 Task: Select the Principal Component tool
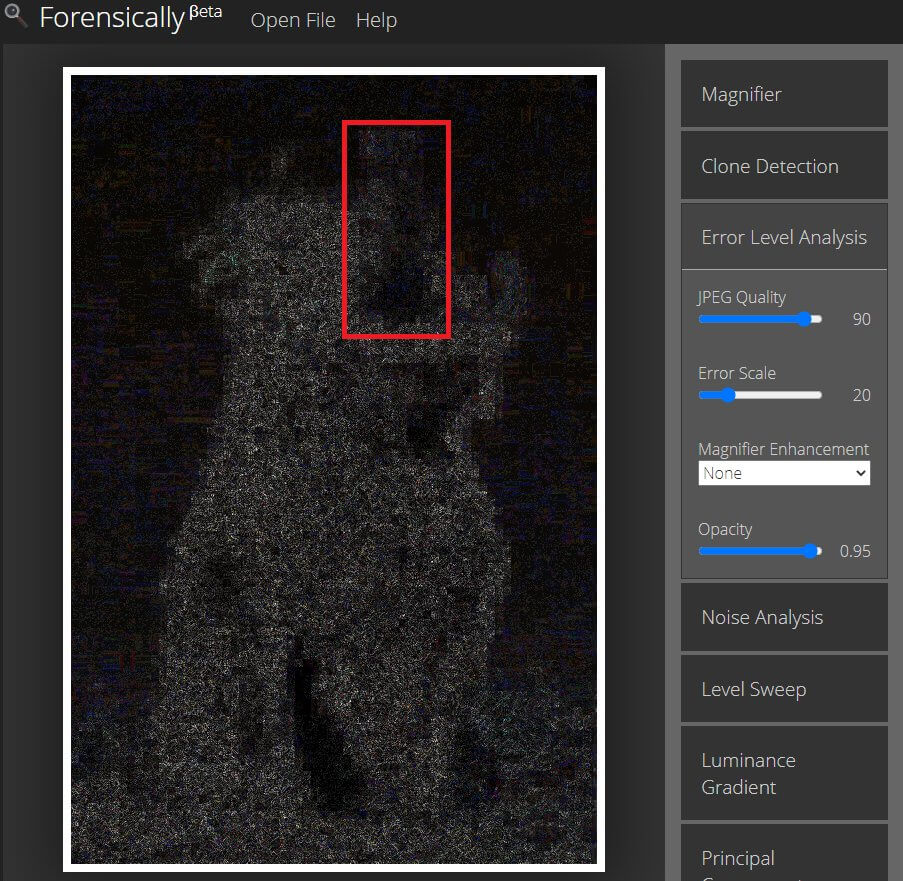784,858
